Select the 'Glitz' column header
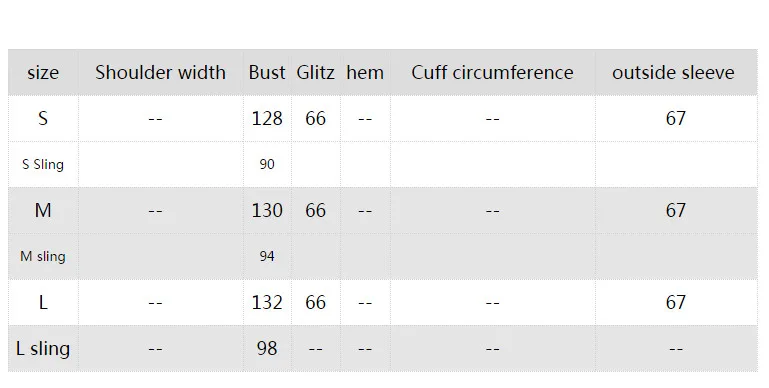The width and height of the screenshot is (769, 388). click(x=315, y=73)
